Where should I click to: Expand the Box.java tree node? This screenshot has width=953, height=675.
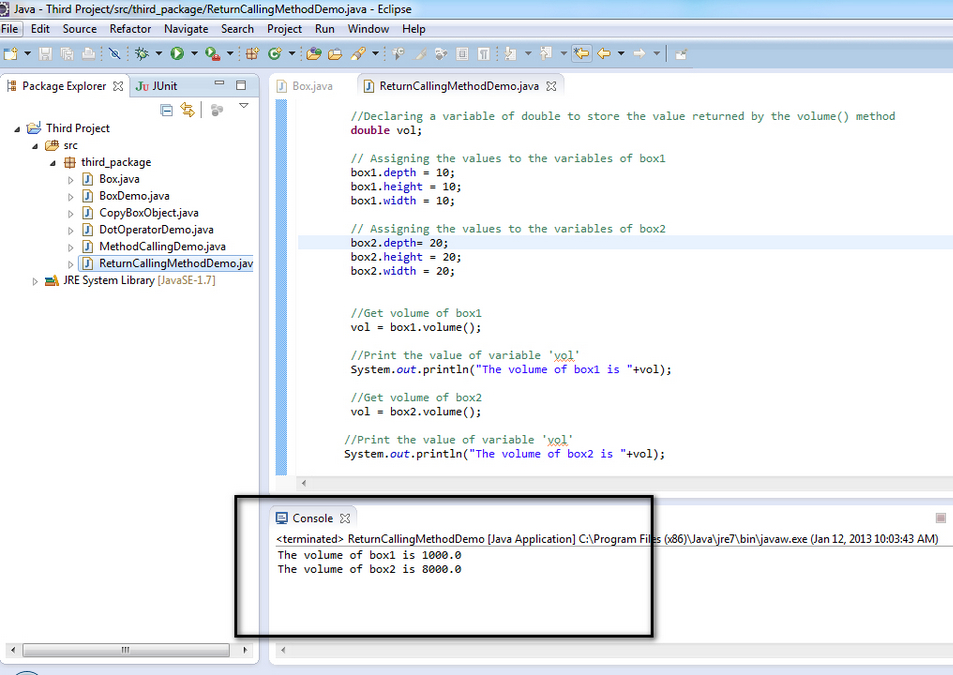[x=71, y=180]
